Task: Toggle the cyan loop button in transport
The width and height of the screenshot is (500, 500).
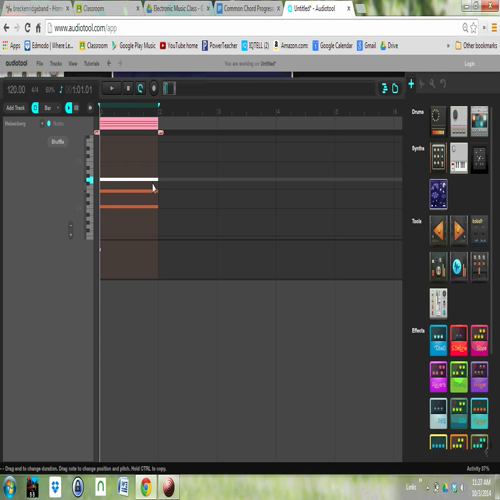Action: click(140, 89)
